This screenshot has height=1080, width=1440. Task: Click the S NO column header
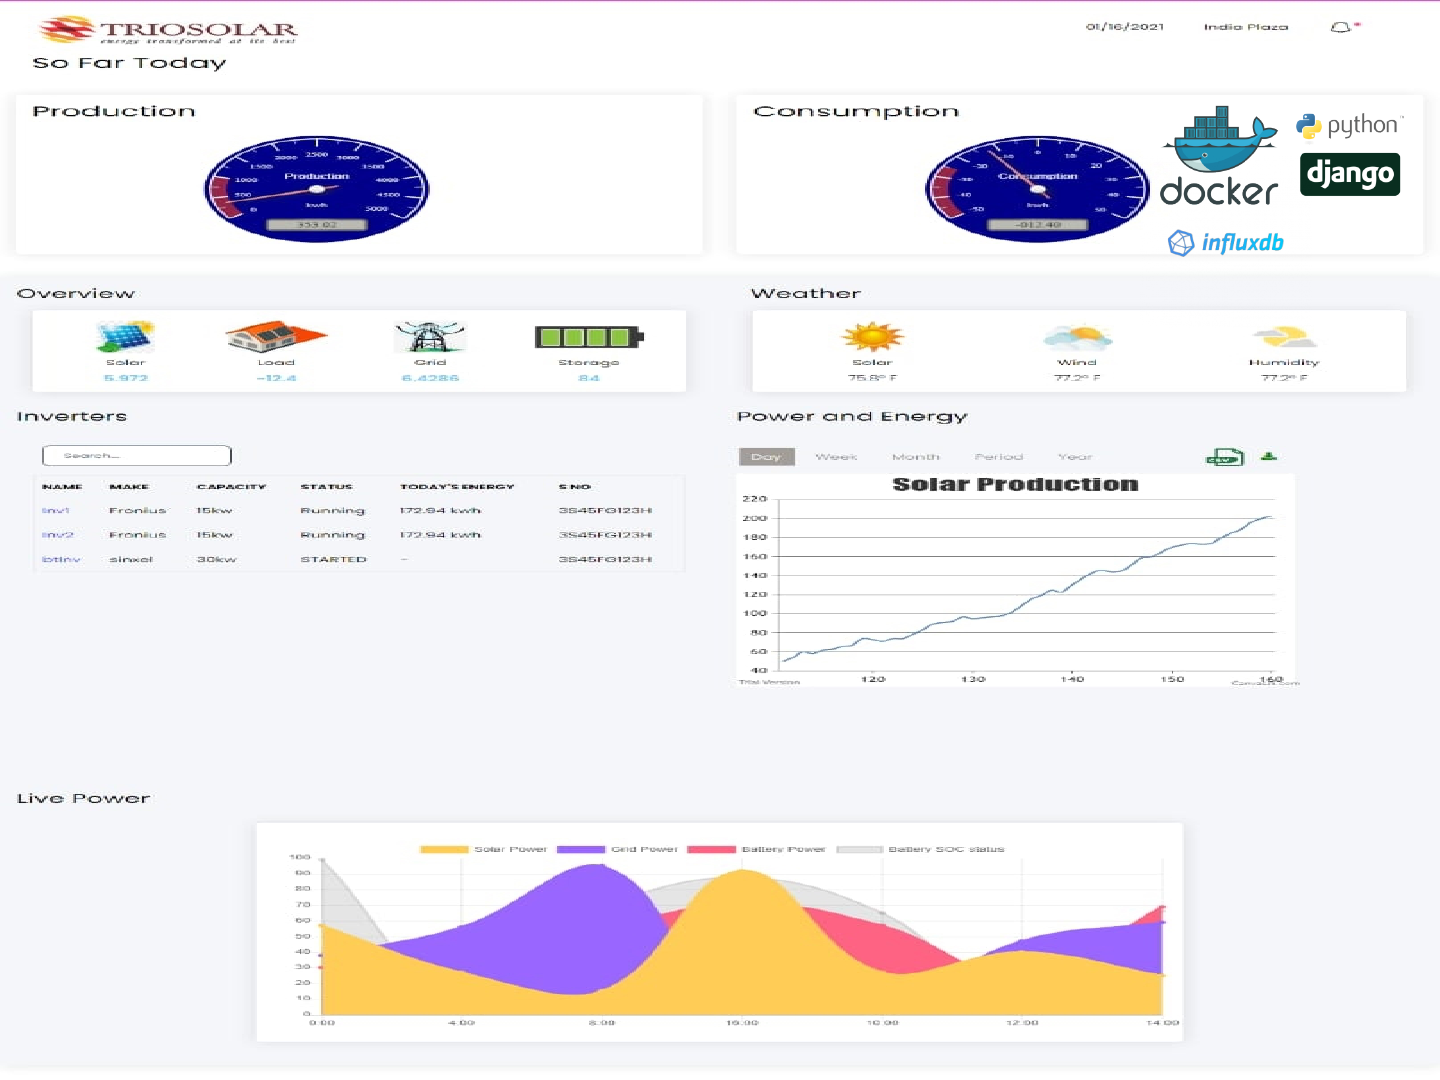[x=575, y=487]
